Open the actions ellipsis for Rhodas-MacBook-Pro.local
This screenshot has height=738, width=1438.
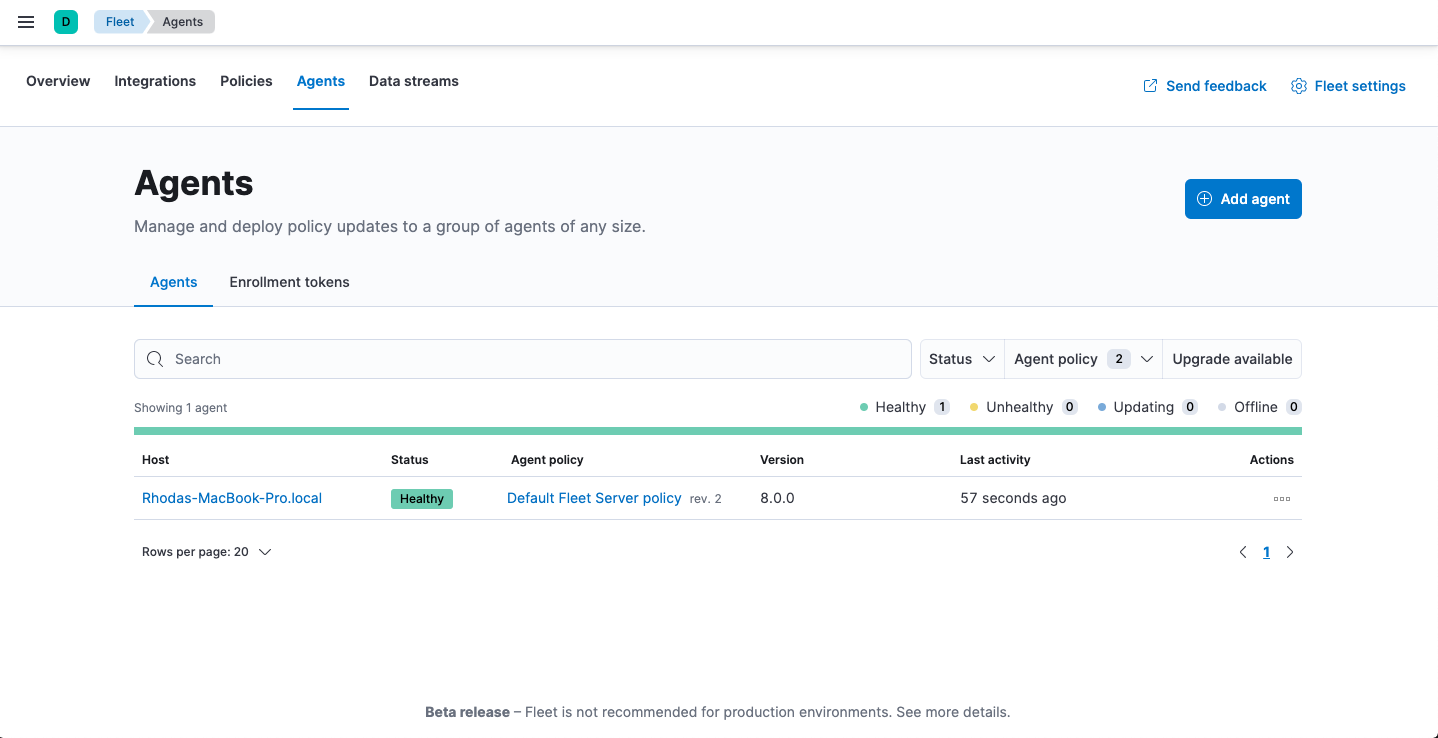1281,497
